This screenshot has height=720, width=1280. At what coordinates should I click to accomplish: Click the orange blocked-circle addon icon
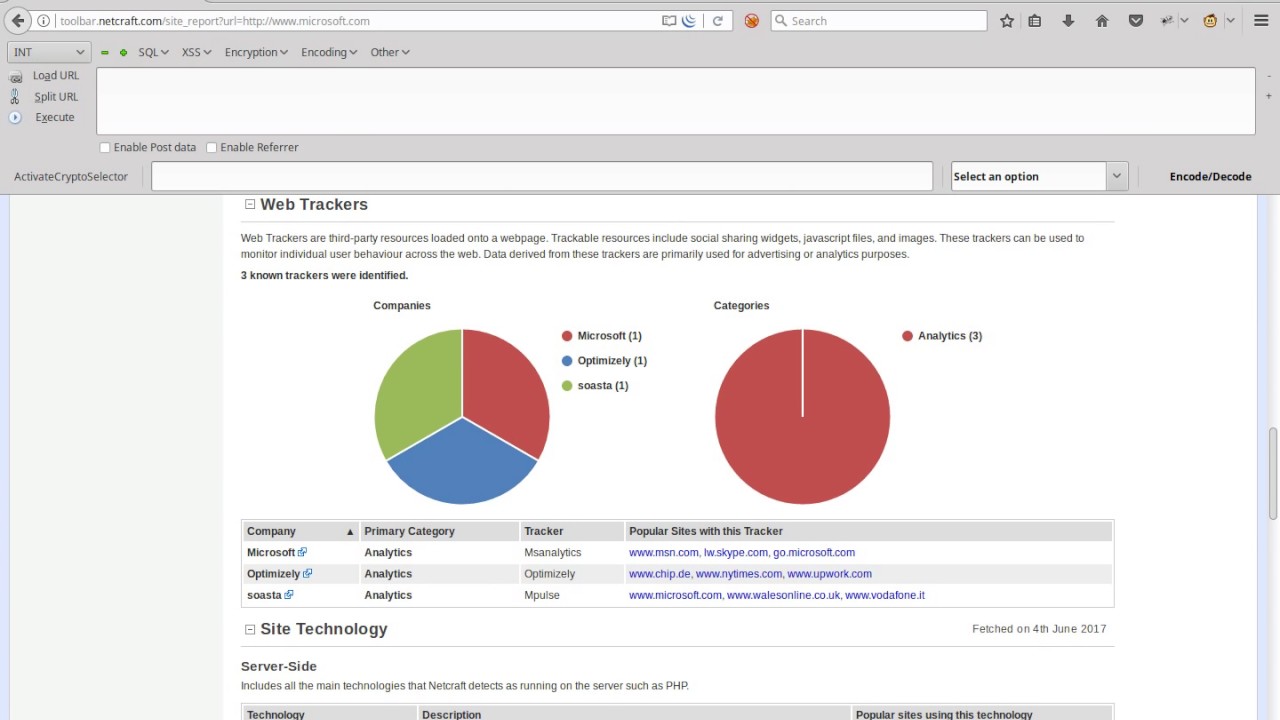(x=751, y=21)
